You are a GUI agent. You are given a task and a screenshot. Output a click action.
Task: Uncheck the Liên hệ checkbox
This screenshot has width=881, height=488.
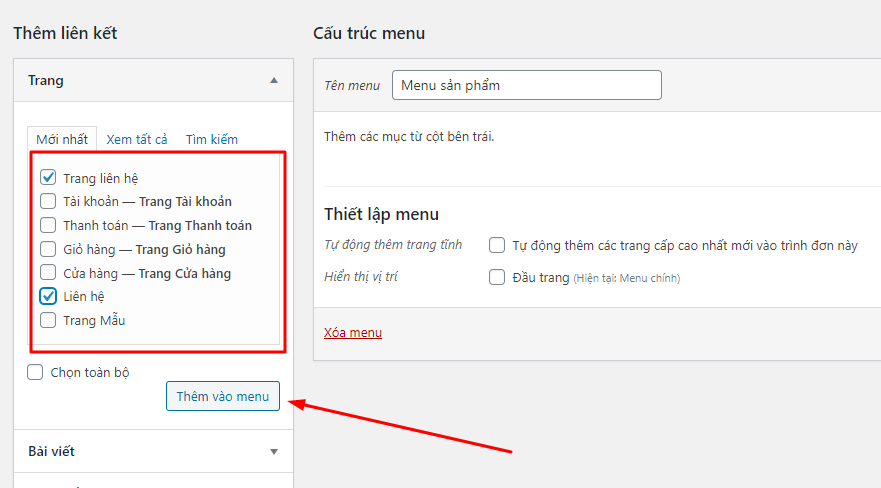pyautogui.click(x=48, y=296)
